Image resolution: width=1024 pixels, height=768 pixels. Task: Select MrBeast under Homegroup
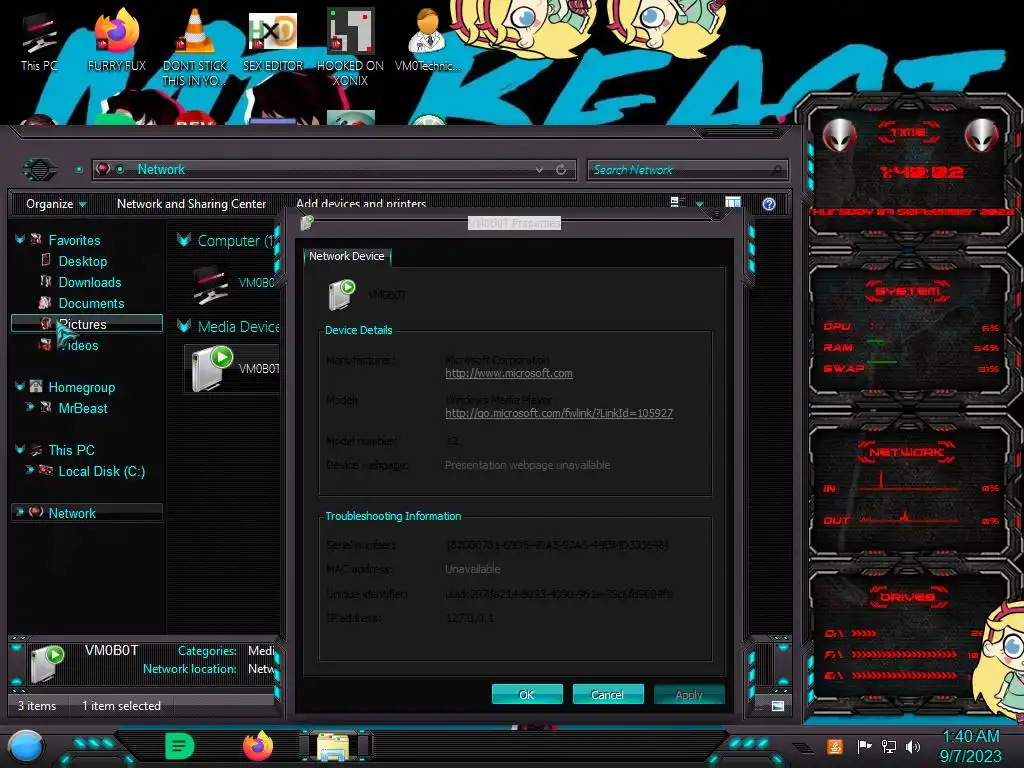[82, 408]
